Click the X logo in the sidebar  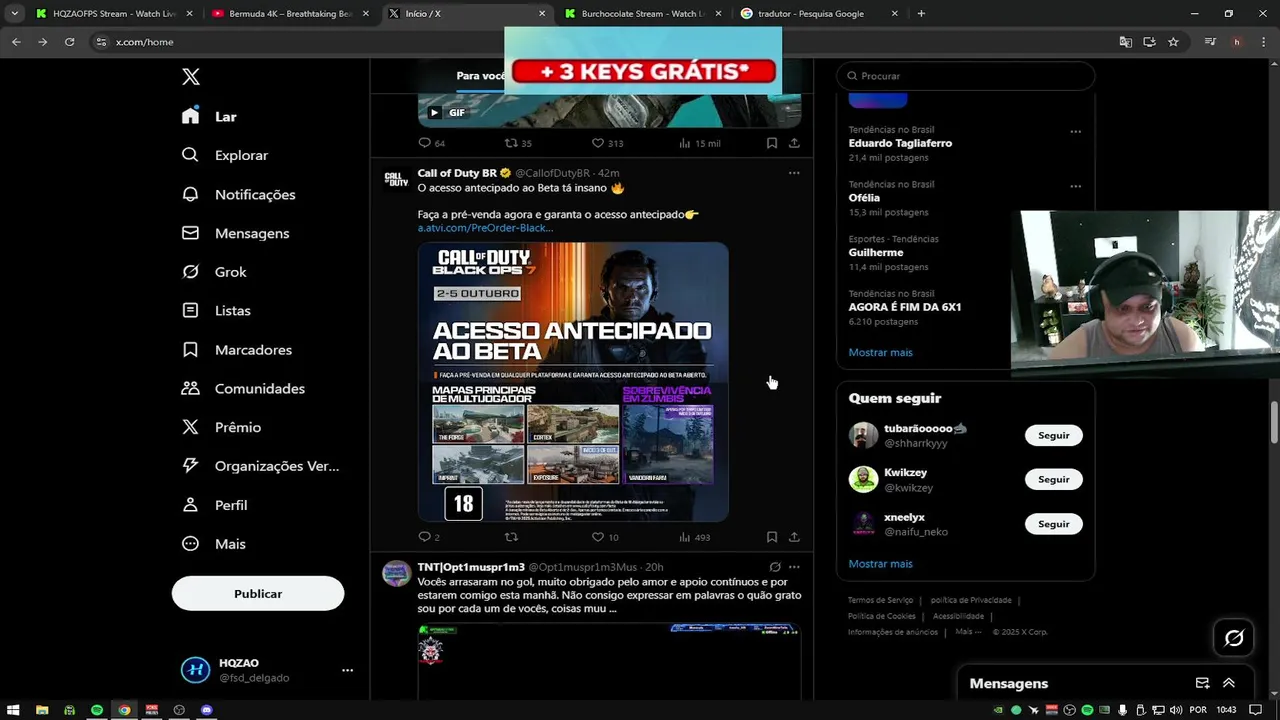[x=191, y=77]
